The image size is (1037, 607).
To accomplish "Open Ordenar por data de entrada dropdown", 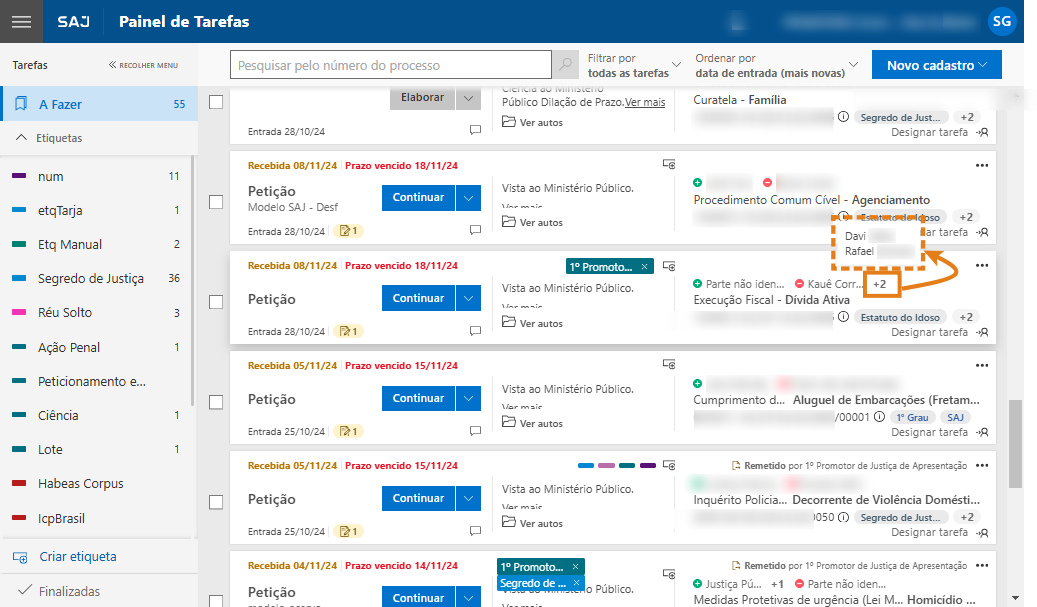I will [776, 66].
